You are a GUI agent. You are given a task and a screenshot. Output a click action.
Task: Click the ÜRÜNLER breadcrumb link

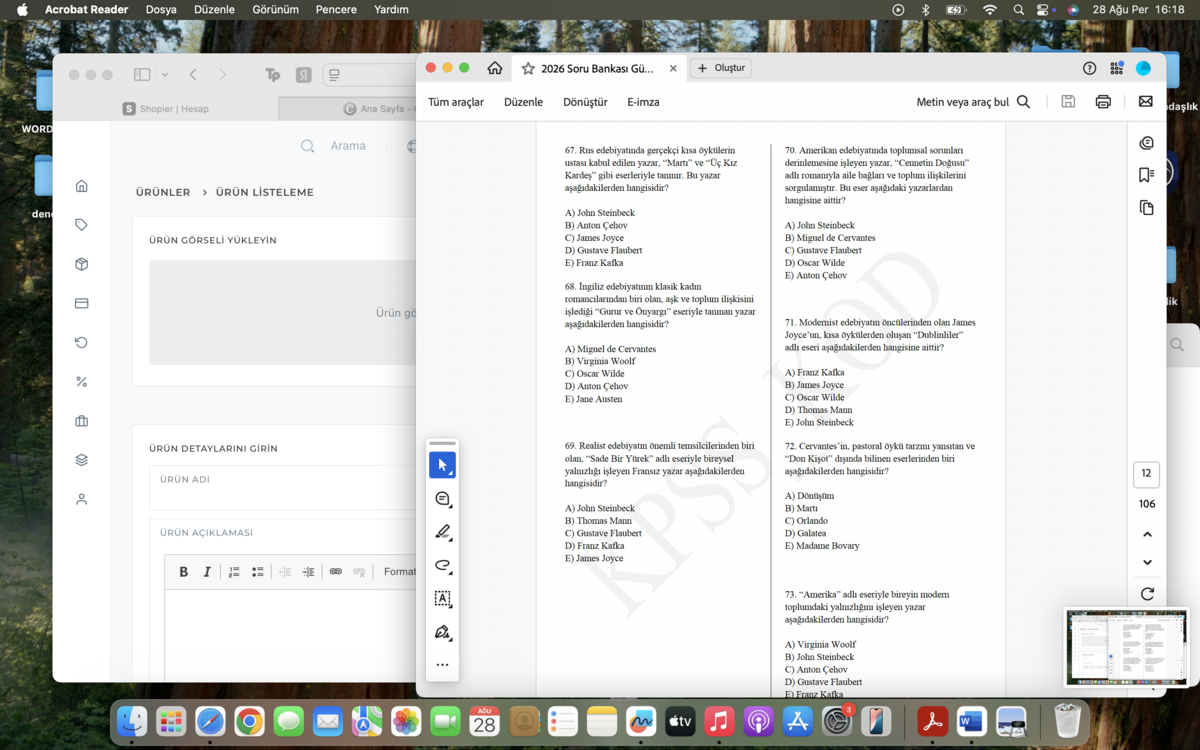[163, 192]
